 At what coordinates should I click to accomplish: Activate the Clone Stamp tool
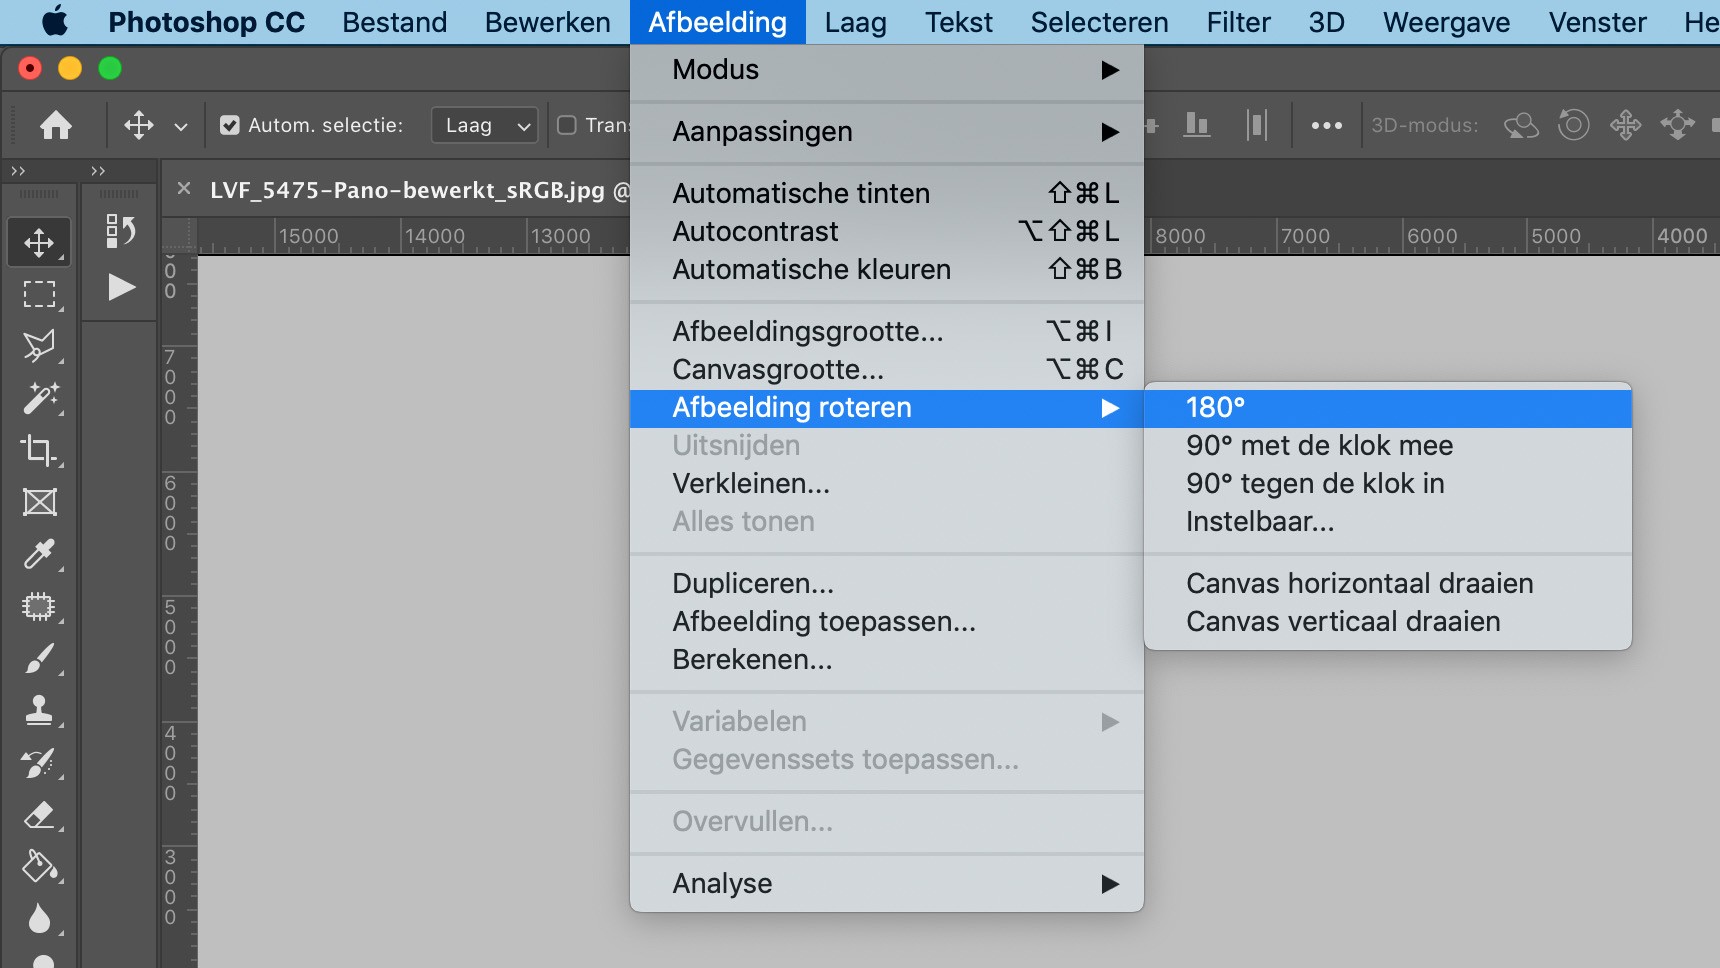(x=39, y=710)
